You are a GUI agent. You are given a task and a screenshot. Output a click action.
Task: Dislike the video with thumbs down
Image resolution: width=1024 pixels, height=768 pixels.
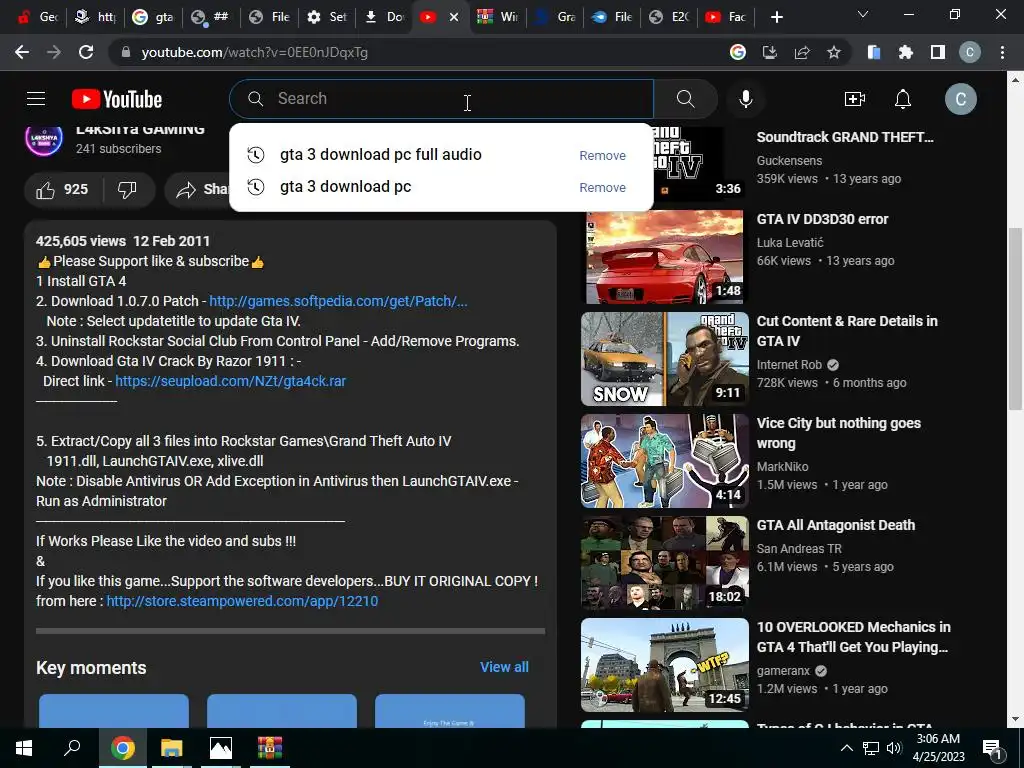[x=128, y=189]
